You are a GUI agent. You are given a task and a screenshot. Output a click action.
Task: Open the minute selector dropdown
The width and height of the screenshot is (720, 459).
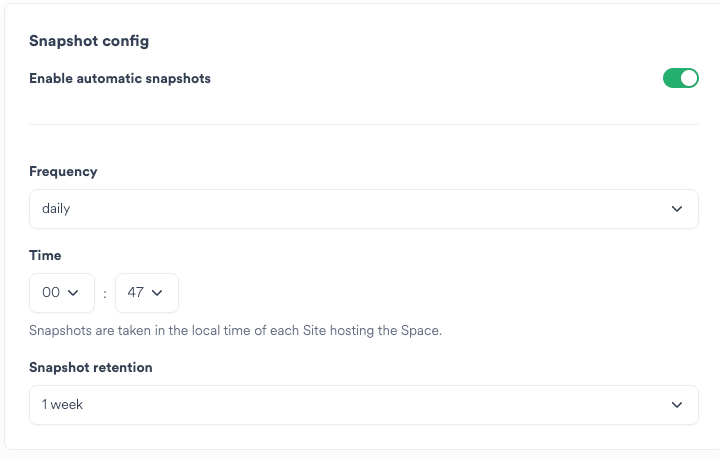coord(147,293)
